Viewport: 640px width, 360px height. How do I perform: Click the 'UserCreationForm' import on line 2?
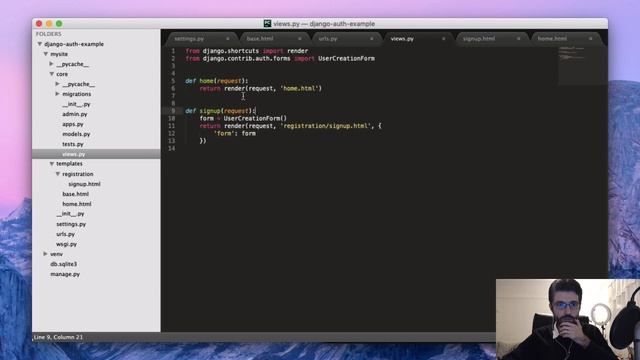[x=346, y=58]
